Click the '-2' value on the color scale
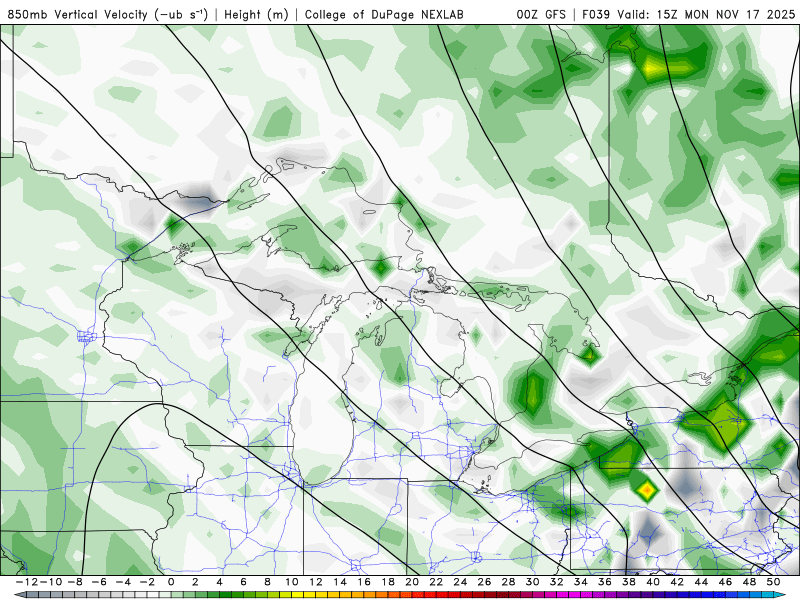The image size is (800, 600). (148, 582)
